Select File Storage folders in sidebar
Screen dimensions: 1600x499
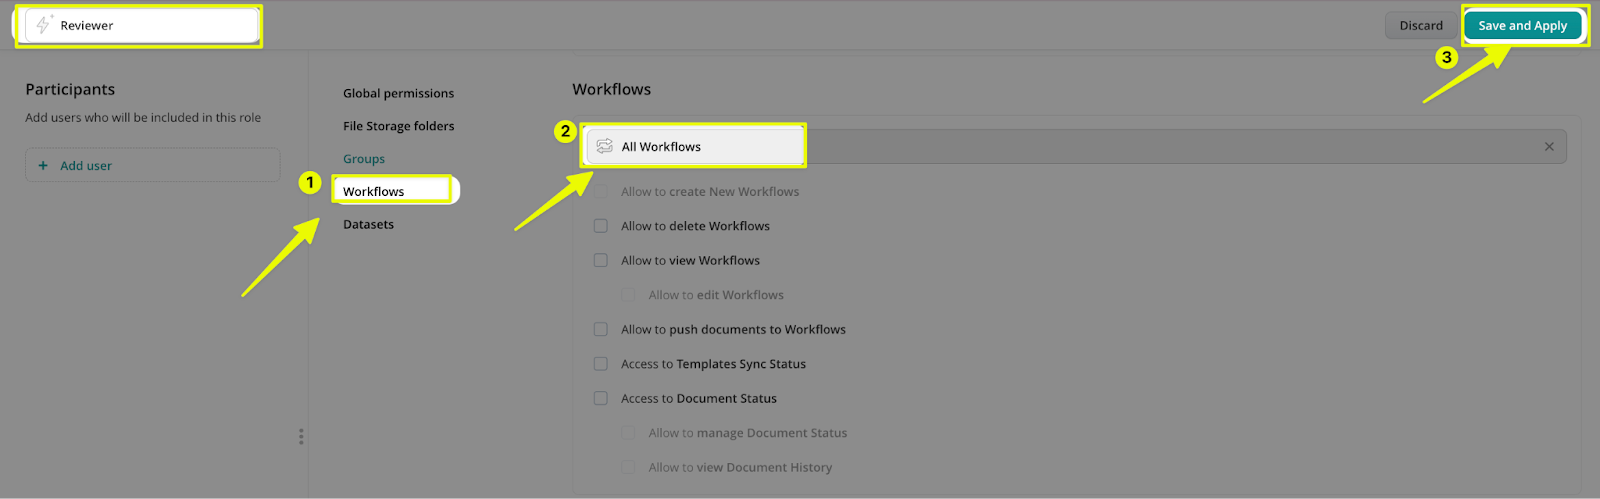point(398,126)
